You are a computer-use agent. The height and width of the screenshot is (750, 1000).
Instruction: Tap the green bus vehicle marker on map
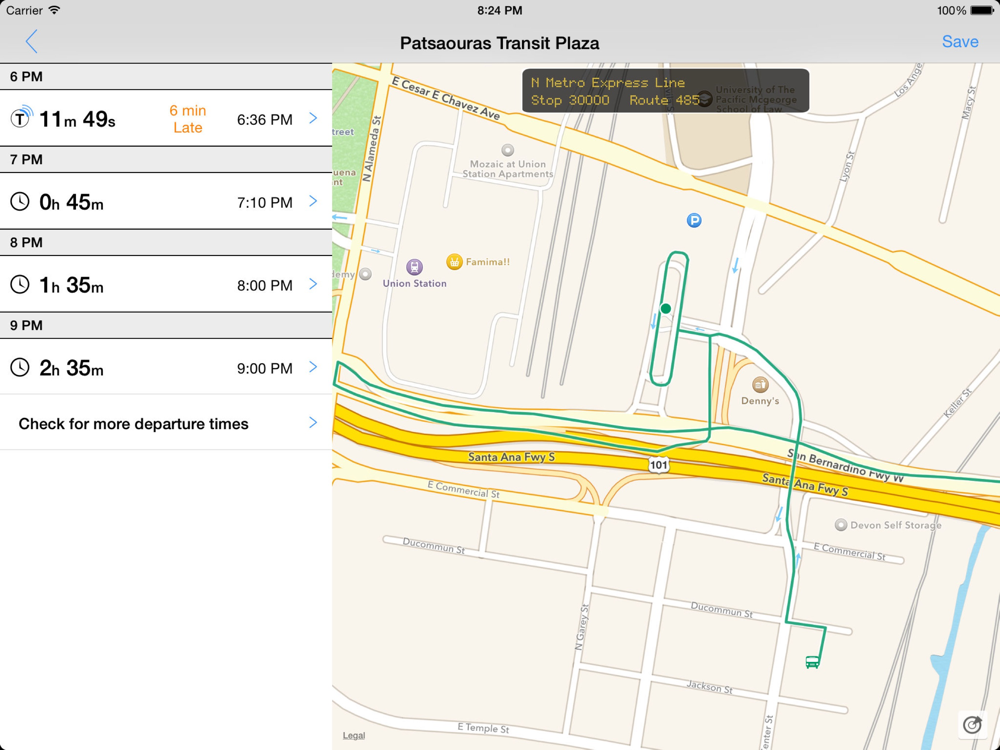[x=812, y=662]
